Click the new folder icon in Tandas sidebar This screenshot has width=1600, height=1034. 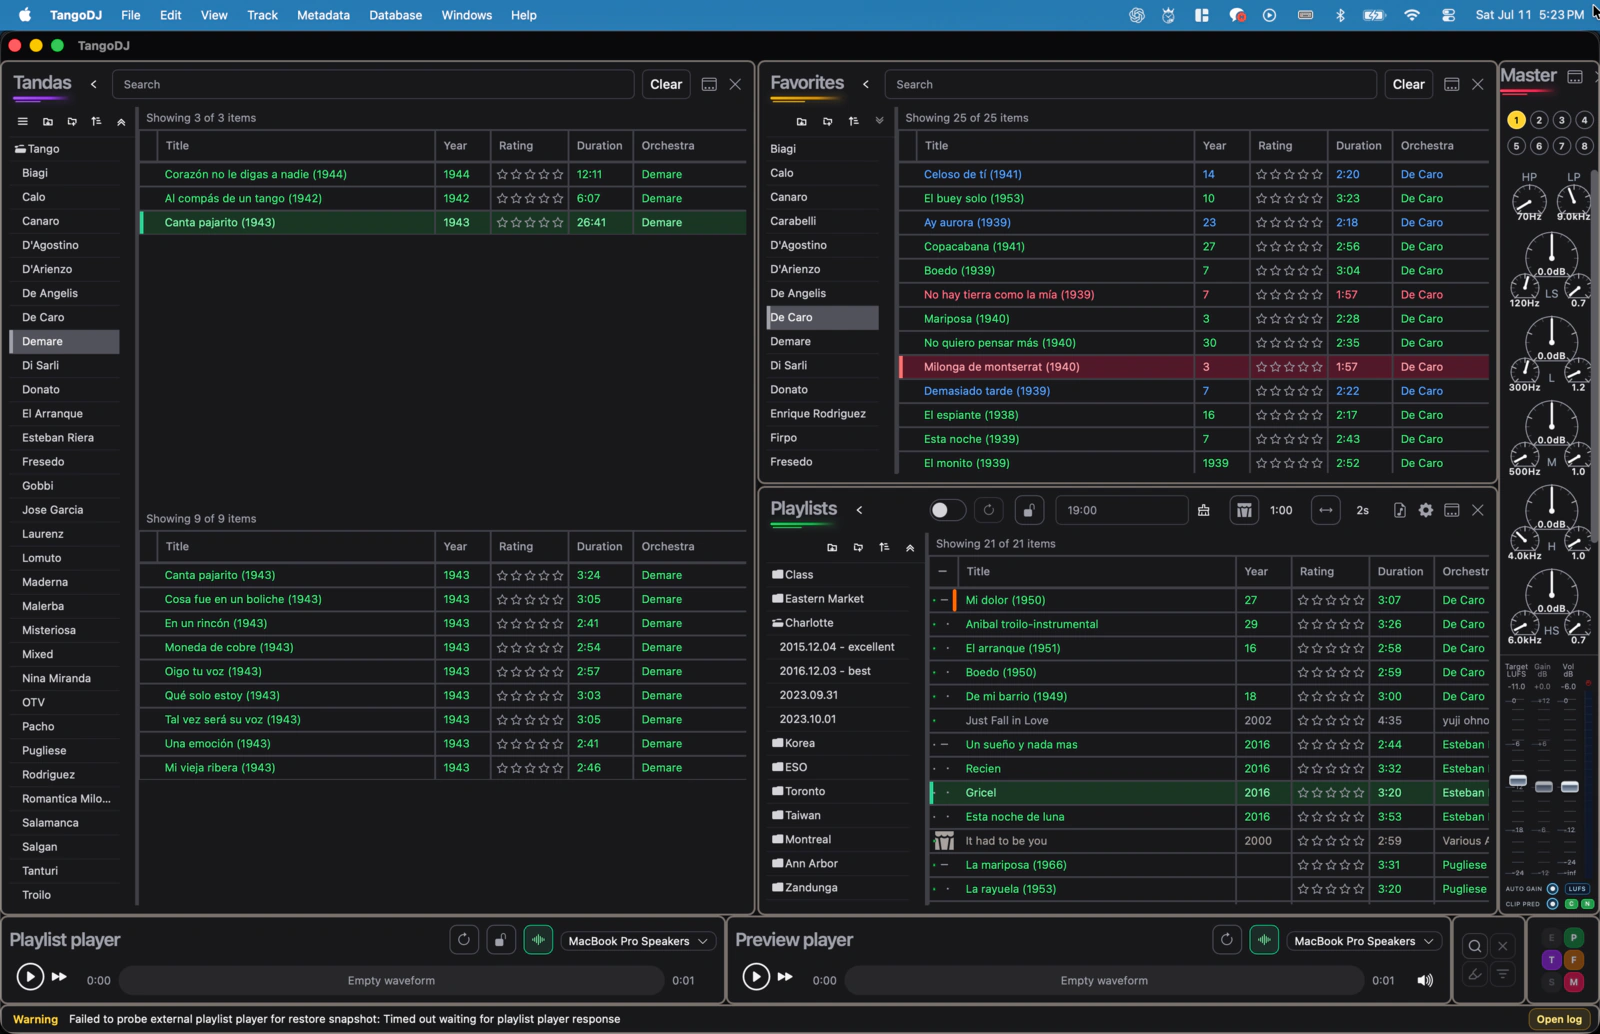(47, 121)
